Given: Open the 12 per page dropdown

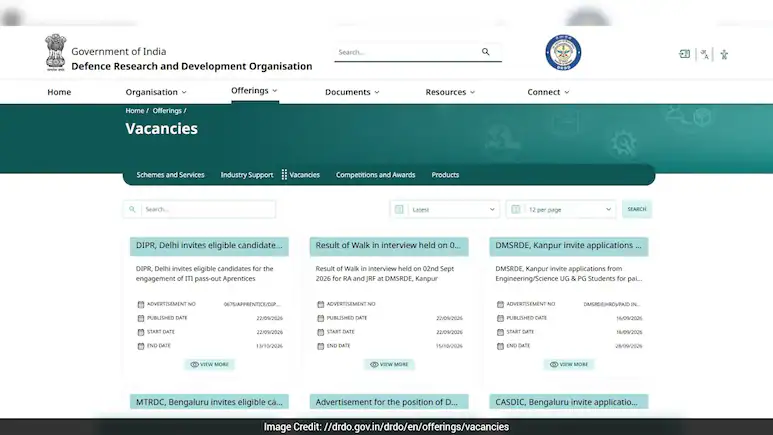Looking at the screenshot, I should click(x=561, y=210).
